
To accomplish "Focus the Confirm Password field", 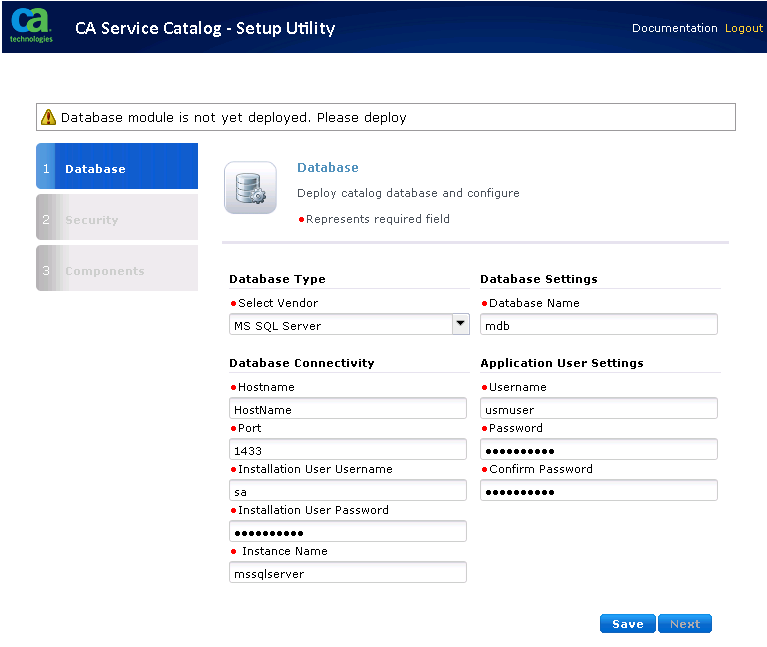I will click(598, 490).
